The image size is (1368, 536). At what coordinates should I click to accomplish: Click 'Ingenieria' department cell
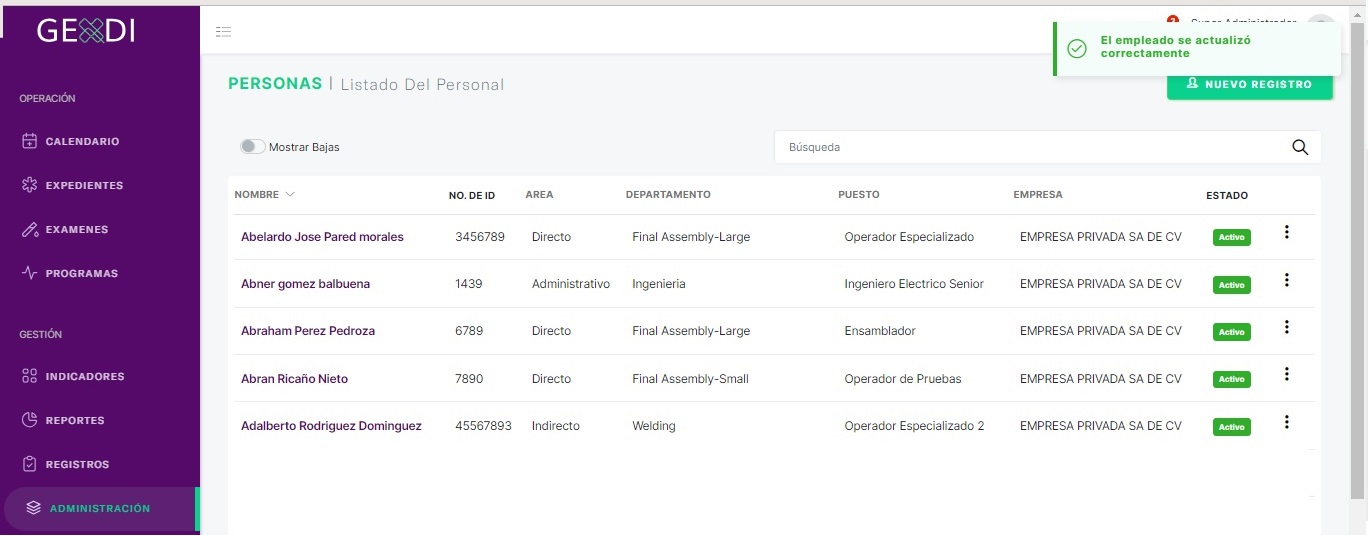pos(659,284)
